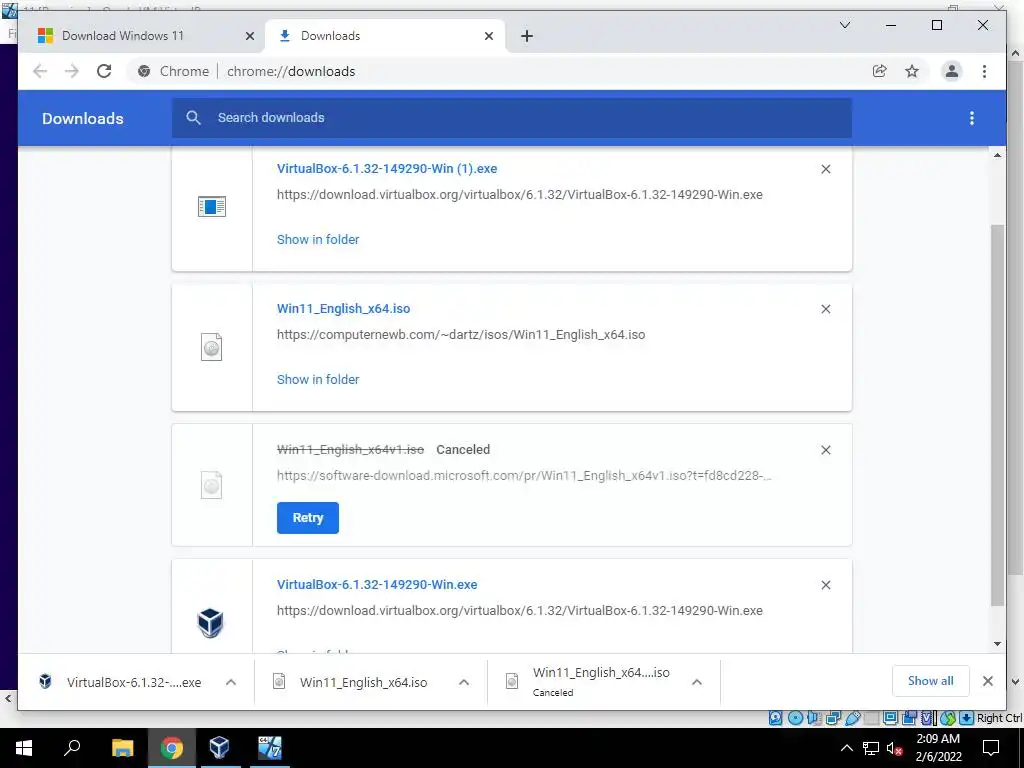Expand options for VirtualBox exe shelf item
The width and height of the screenshot is (1024, 768).
[x=231, y=682]
